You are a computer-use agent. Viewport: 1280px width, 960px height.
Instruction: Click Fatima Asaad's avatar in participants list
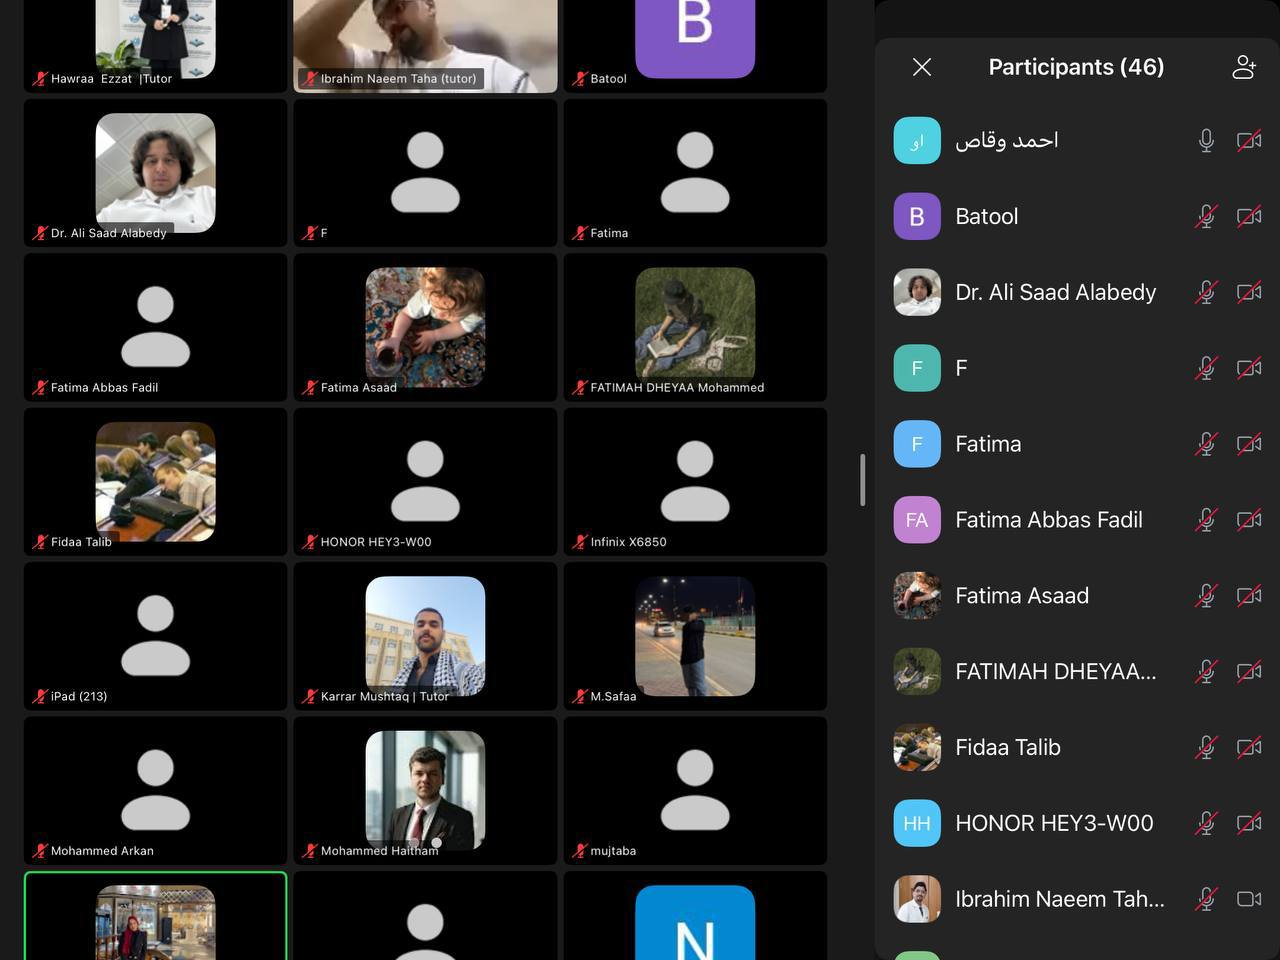coord(917,596)
